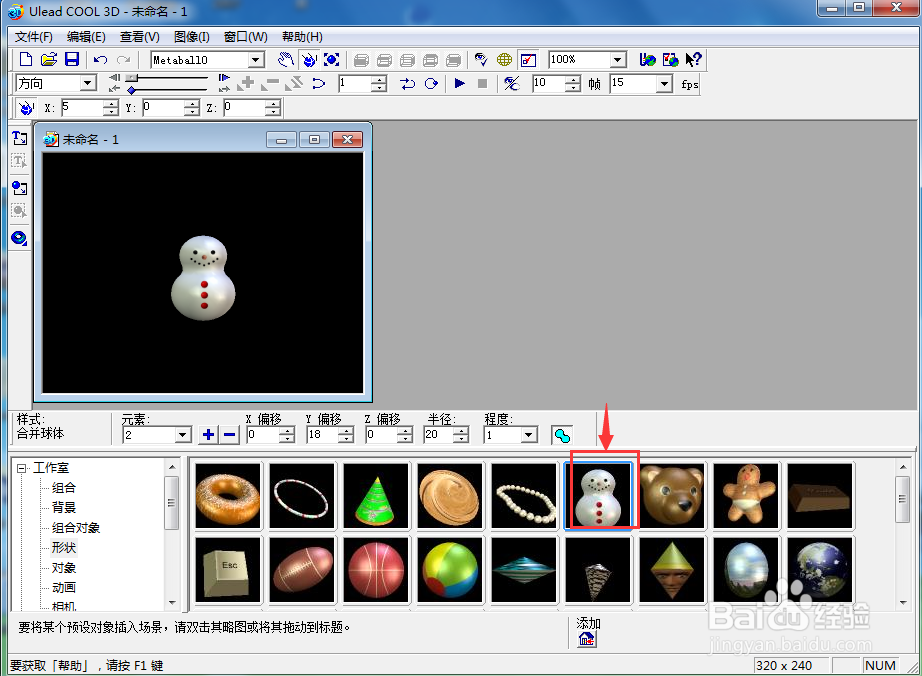Choose the football thumbnail
This screenshot has width=922, height=676.
coord(302,570)
